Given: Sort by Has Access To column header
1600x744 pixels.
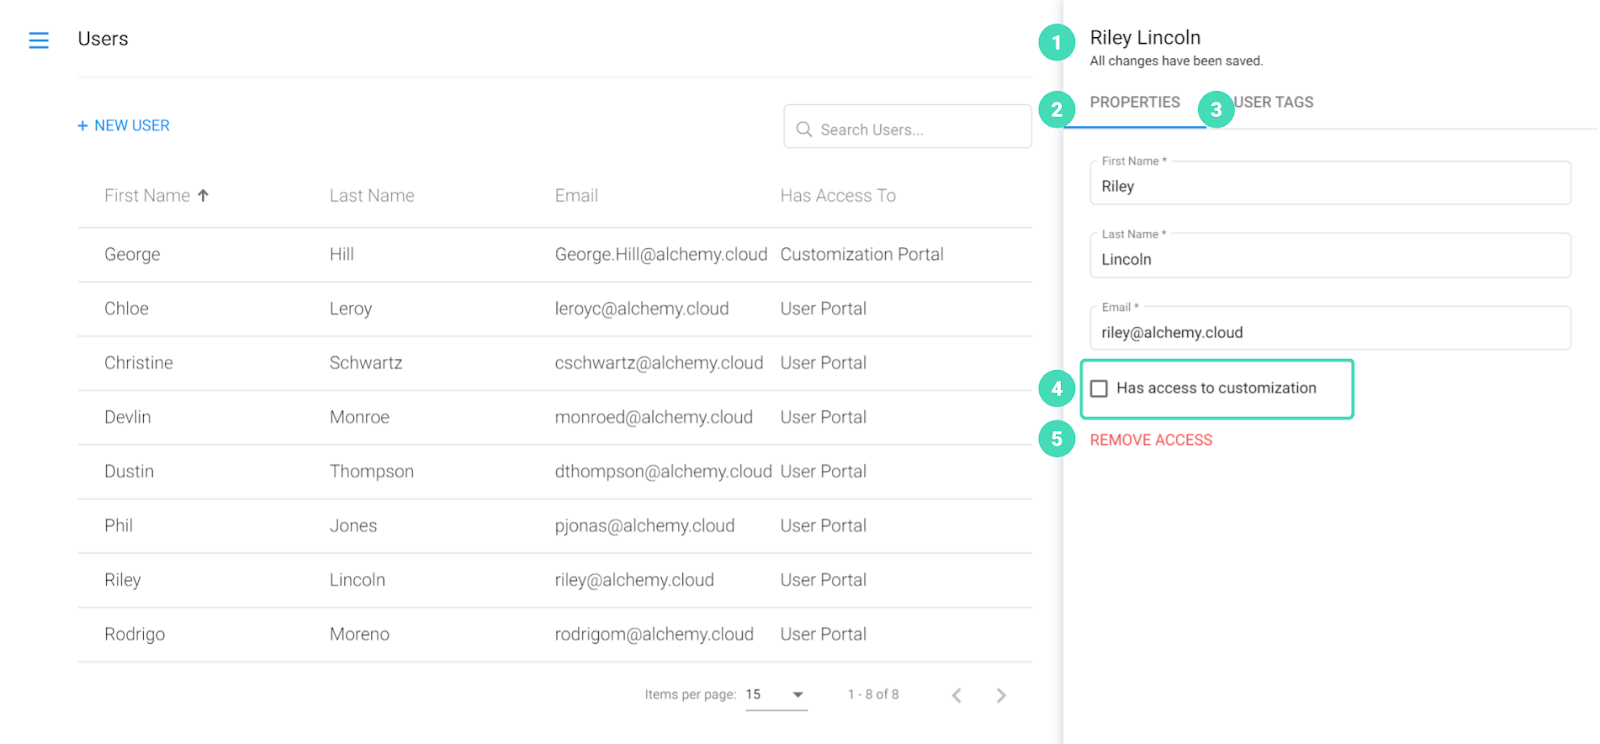Looking at the screenshot, I should (x=838, y=196).
